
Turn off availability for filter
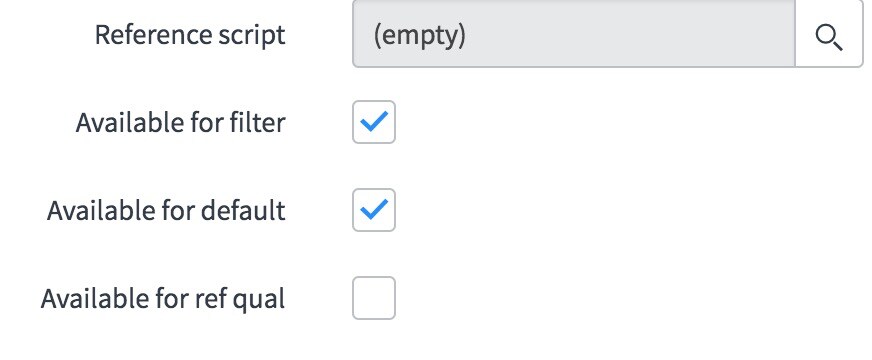click(x=374, y=122)
